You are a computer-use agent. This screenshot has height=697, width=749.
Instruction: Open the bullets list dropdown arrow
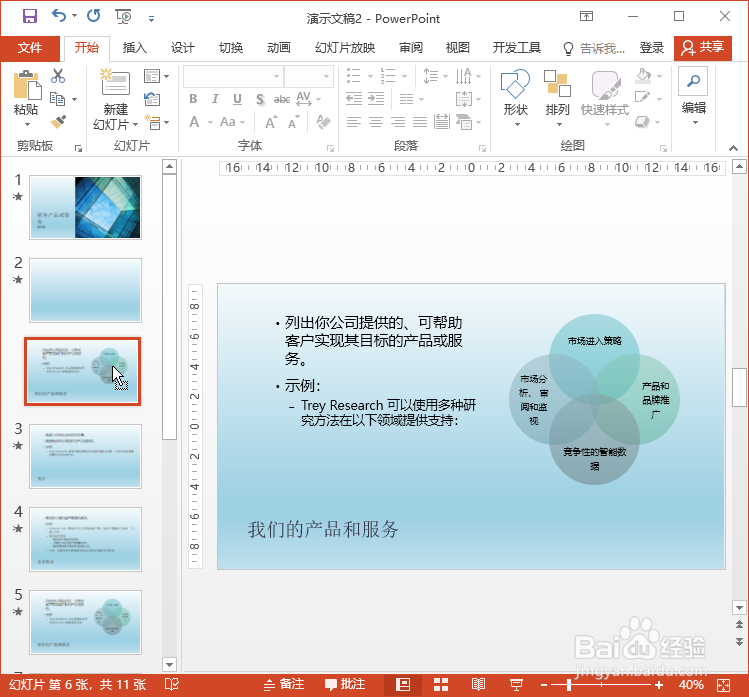[x=370, y=76]
